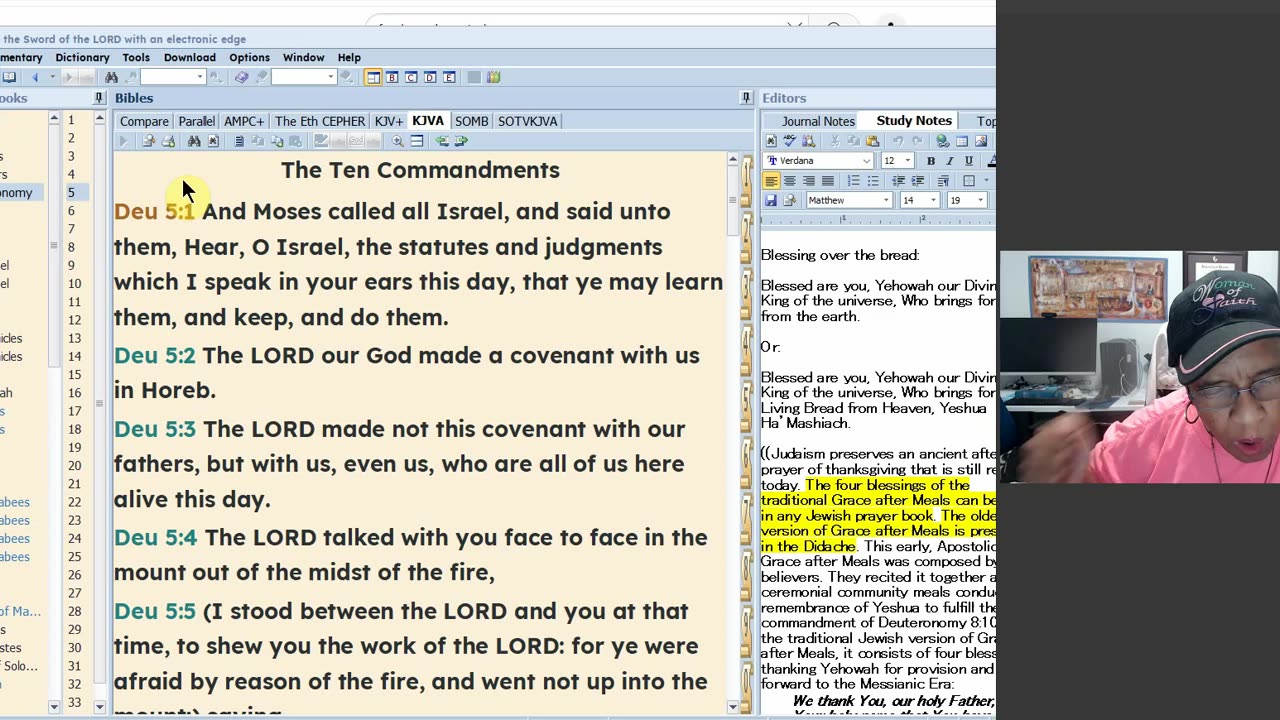Click the highlighted default layout icon
The image size is (1280, 720).
pos(373,77)
